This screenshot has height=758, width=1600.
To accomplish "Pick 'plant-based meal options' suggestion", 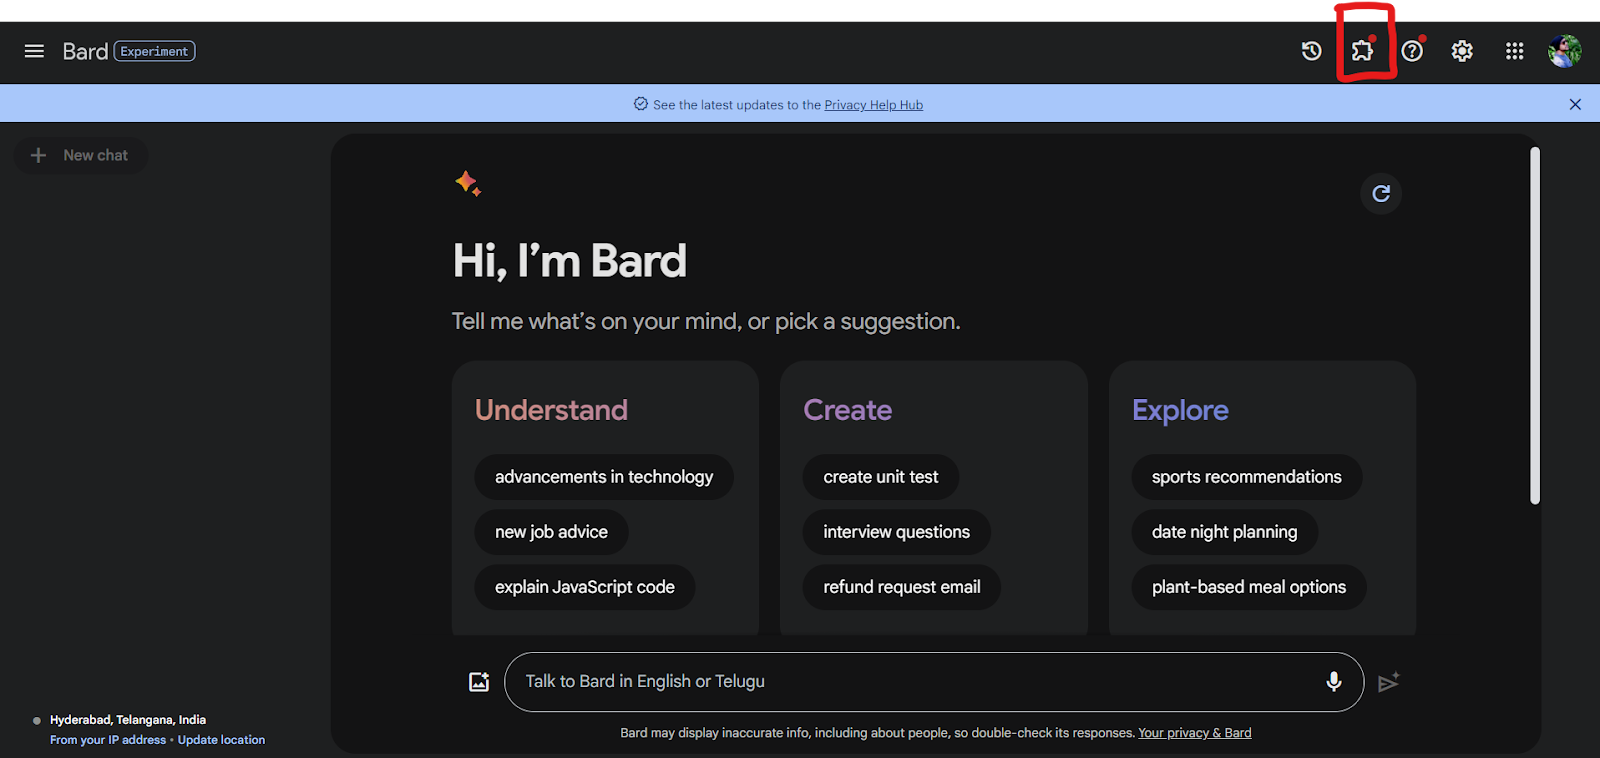I will 1249,587.
